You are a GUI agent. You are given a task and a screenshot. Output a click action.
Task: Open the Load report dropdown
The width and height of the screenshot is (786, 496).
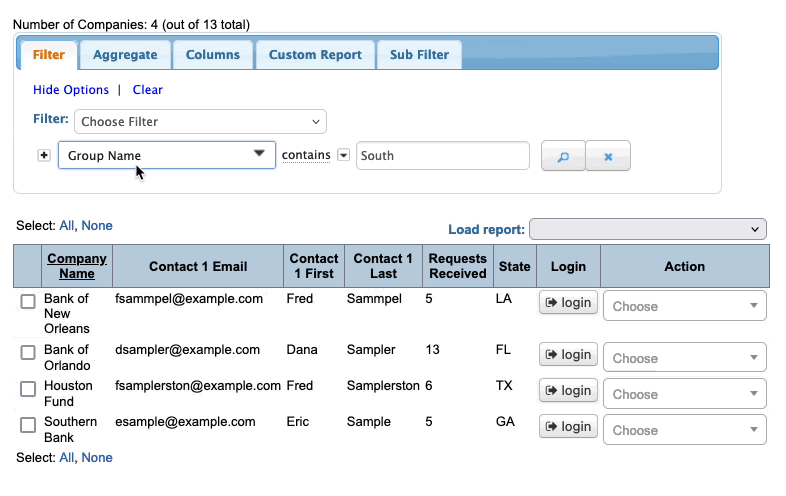[x=647, y=230]
